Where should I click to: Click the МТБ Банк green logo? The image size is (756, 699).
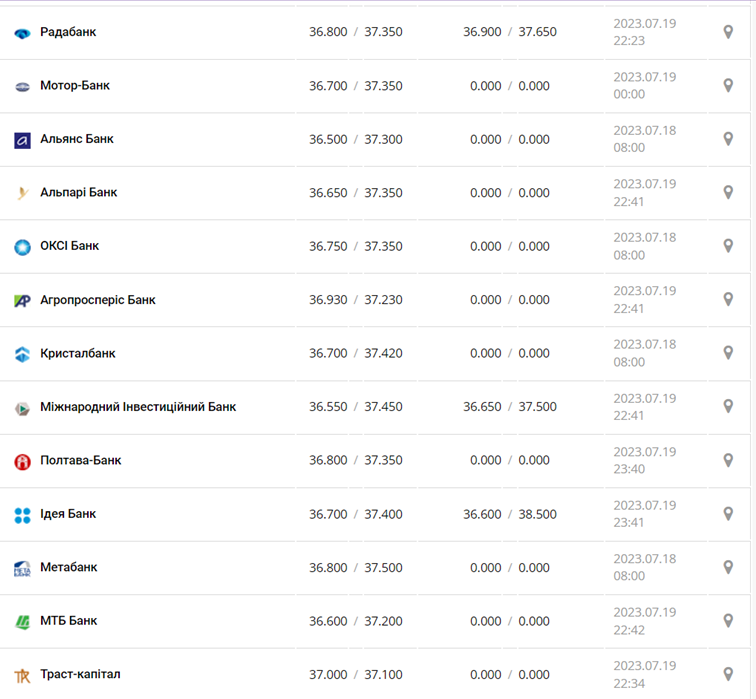coord(22,622)
